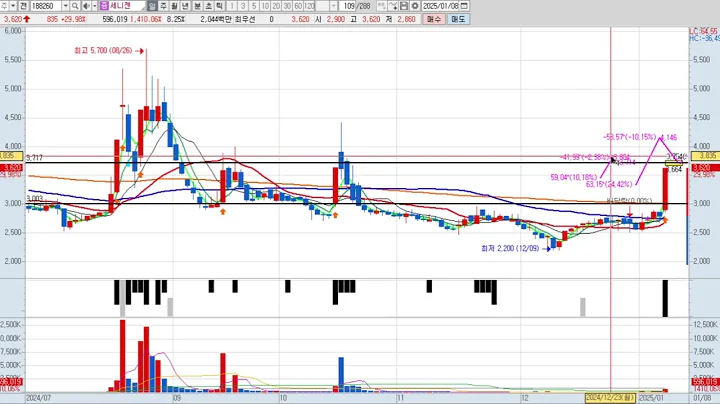Open the calendar date picker icon
This screenshot has height=404, width=720.
(x=464, y=6)
